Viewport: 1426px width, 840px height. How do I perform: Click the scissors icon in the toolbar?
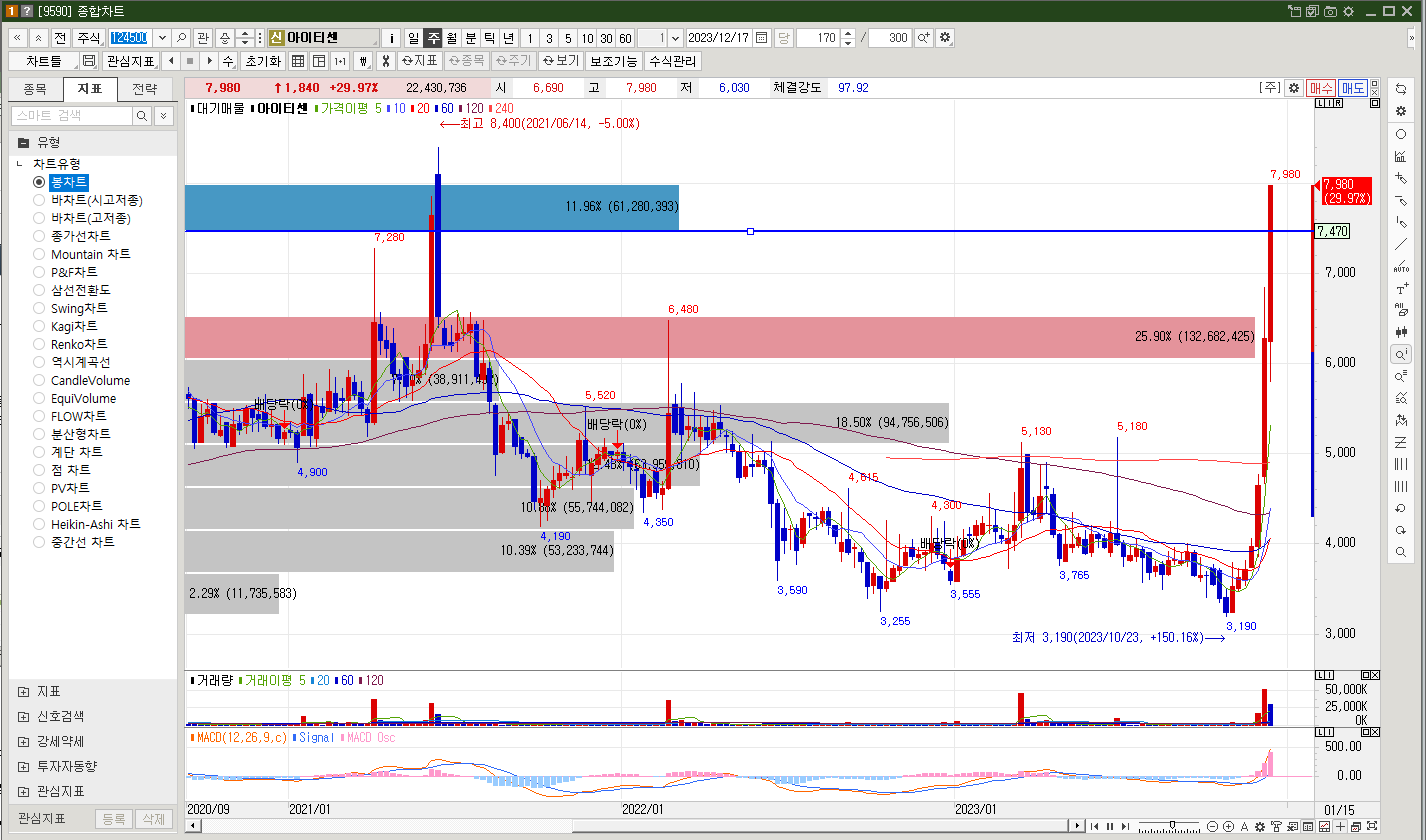coord(385,61)
